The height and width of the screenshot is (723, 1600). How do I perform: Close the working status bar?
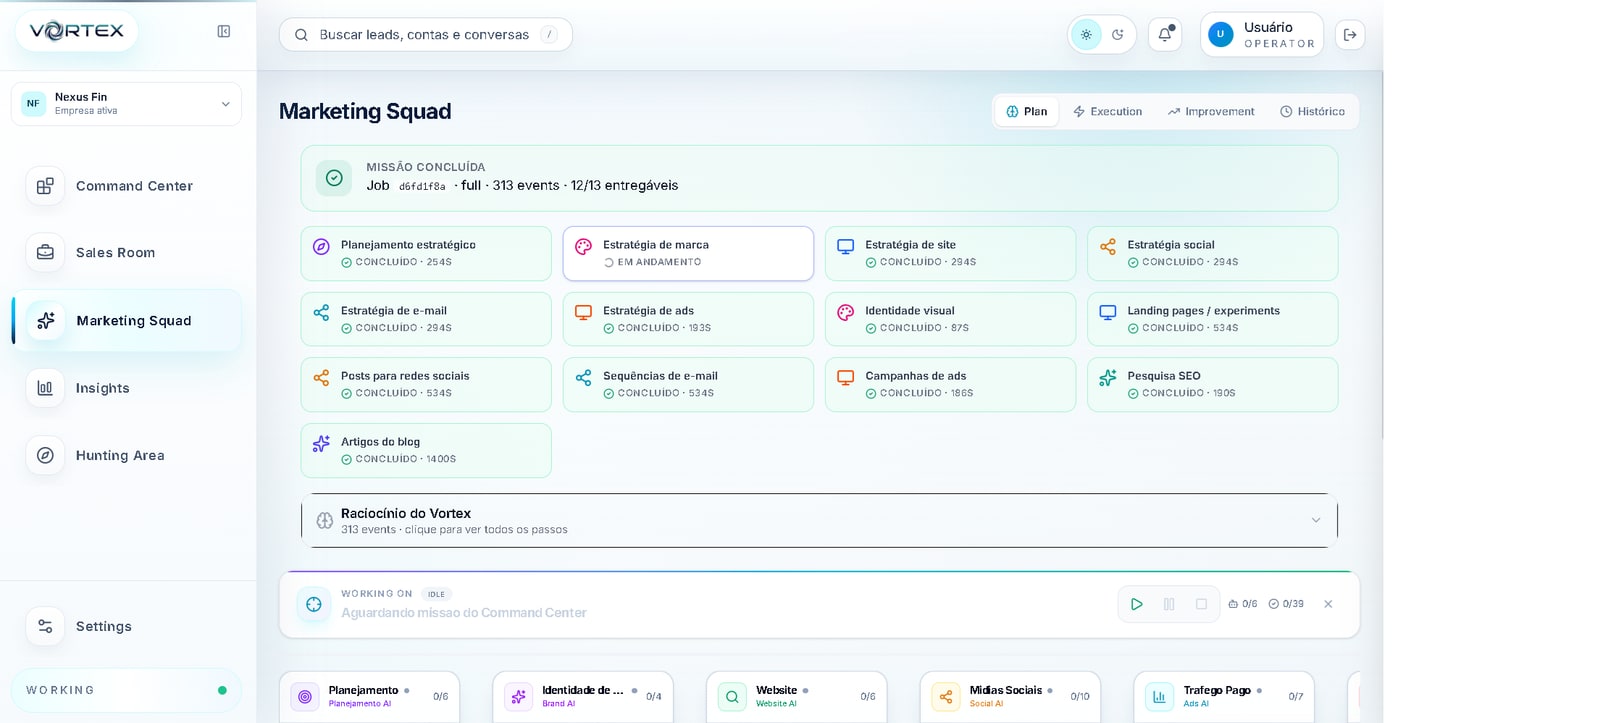pyautogui.click(x=1328, y=604)
